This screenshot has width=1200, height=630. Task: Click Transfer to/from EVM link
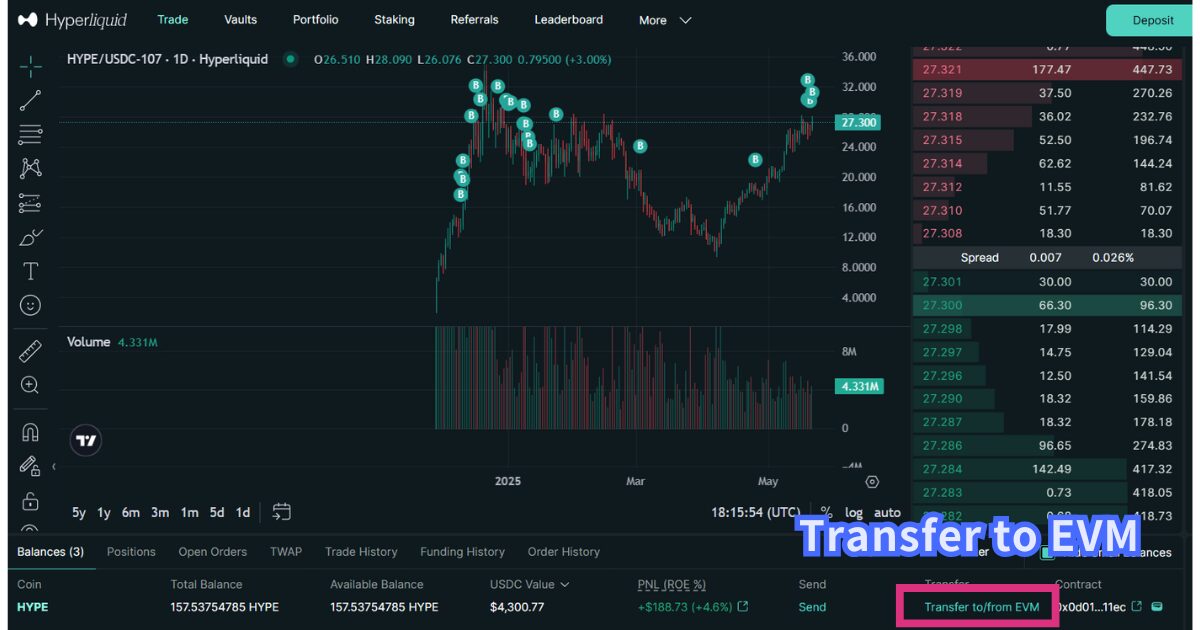point(982,607)
